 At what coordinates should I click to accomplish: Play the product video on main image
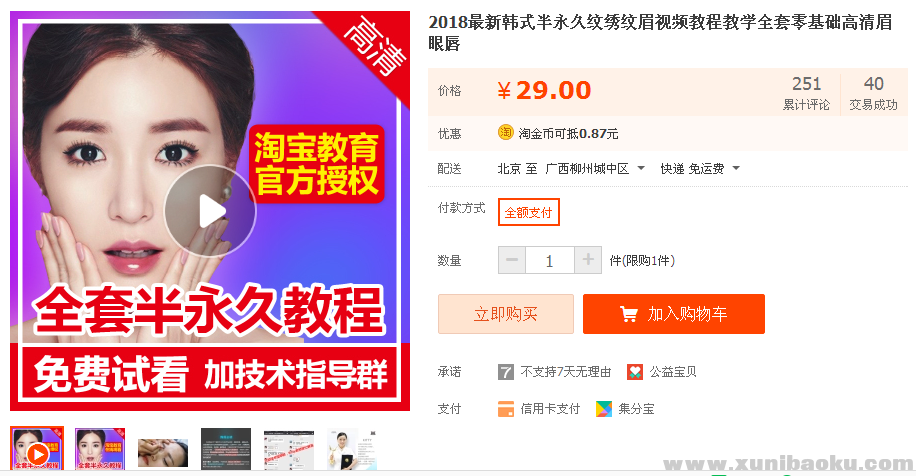(210, 211)
